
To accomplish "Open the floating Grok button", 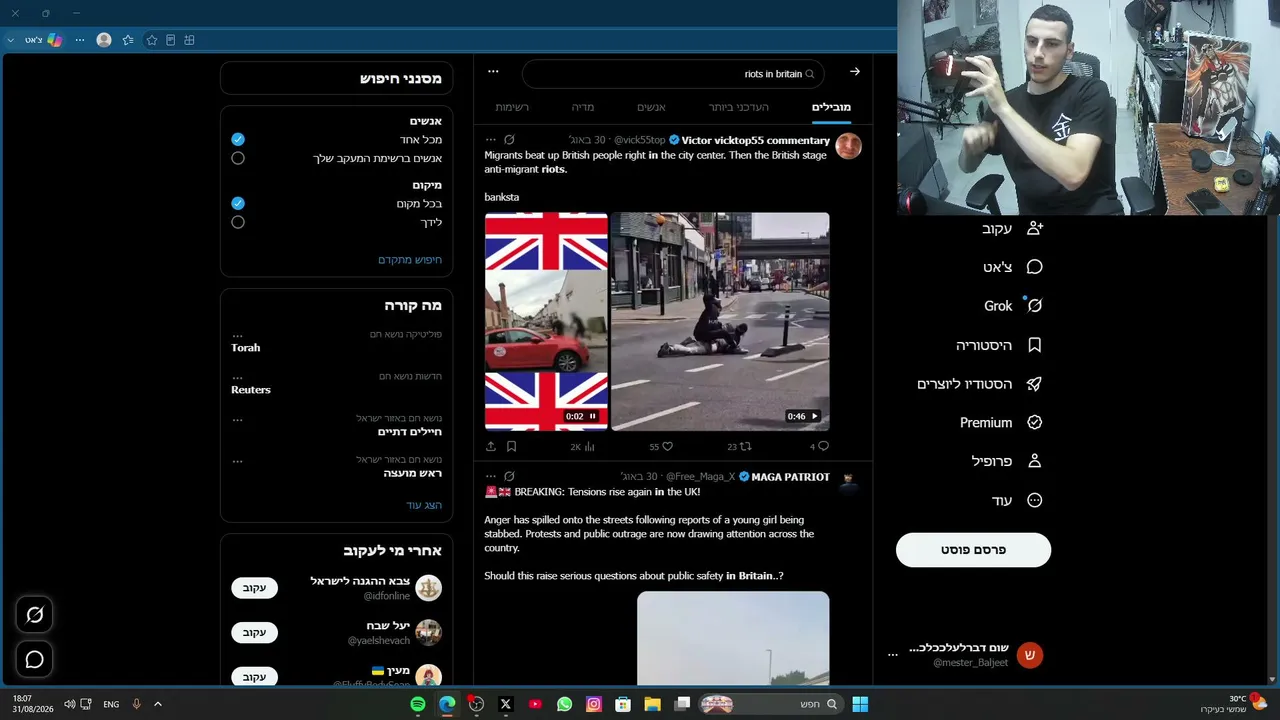I will click(x=34, y=615).
